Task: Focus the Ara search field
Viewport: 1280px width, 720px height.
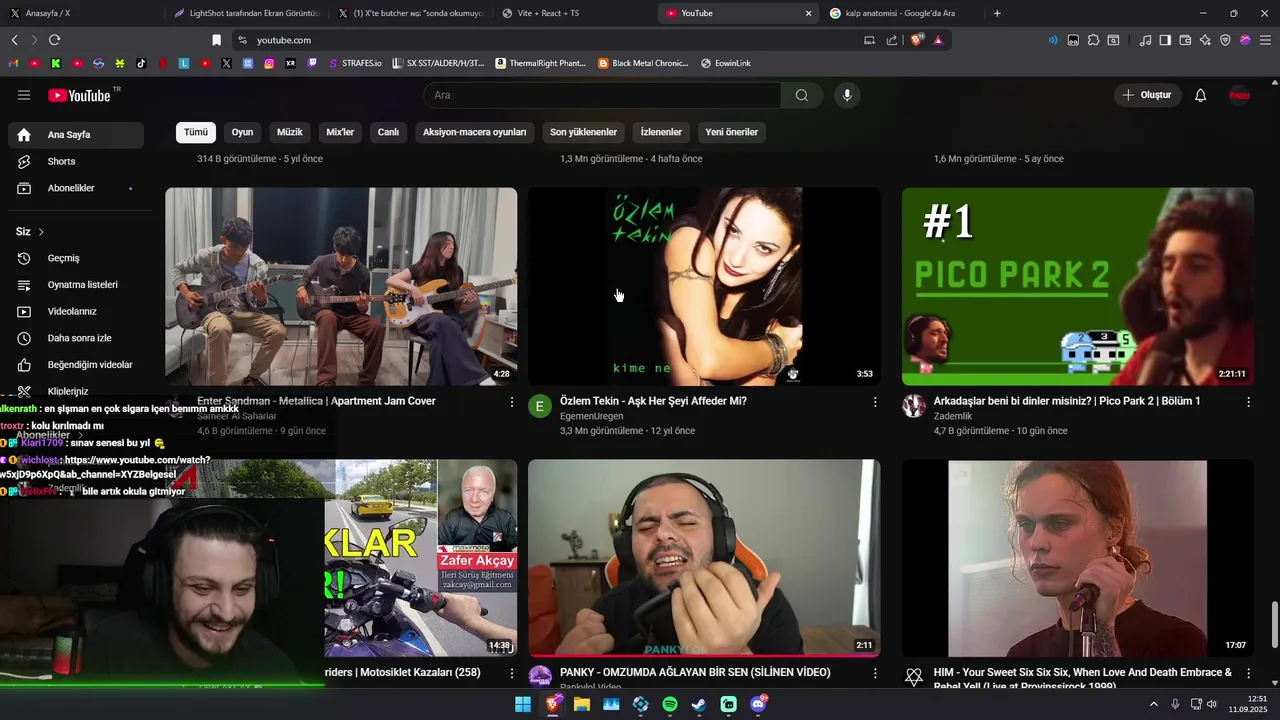Action: 602,95
